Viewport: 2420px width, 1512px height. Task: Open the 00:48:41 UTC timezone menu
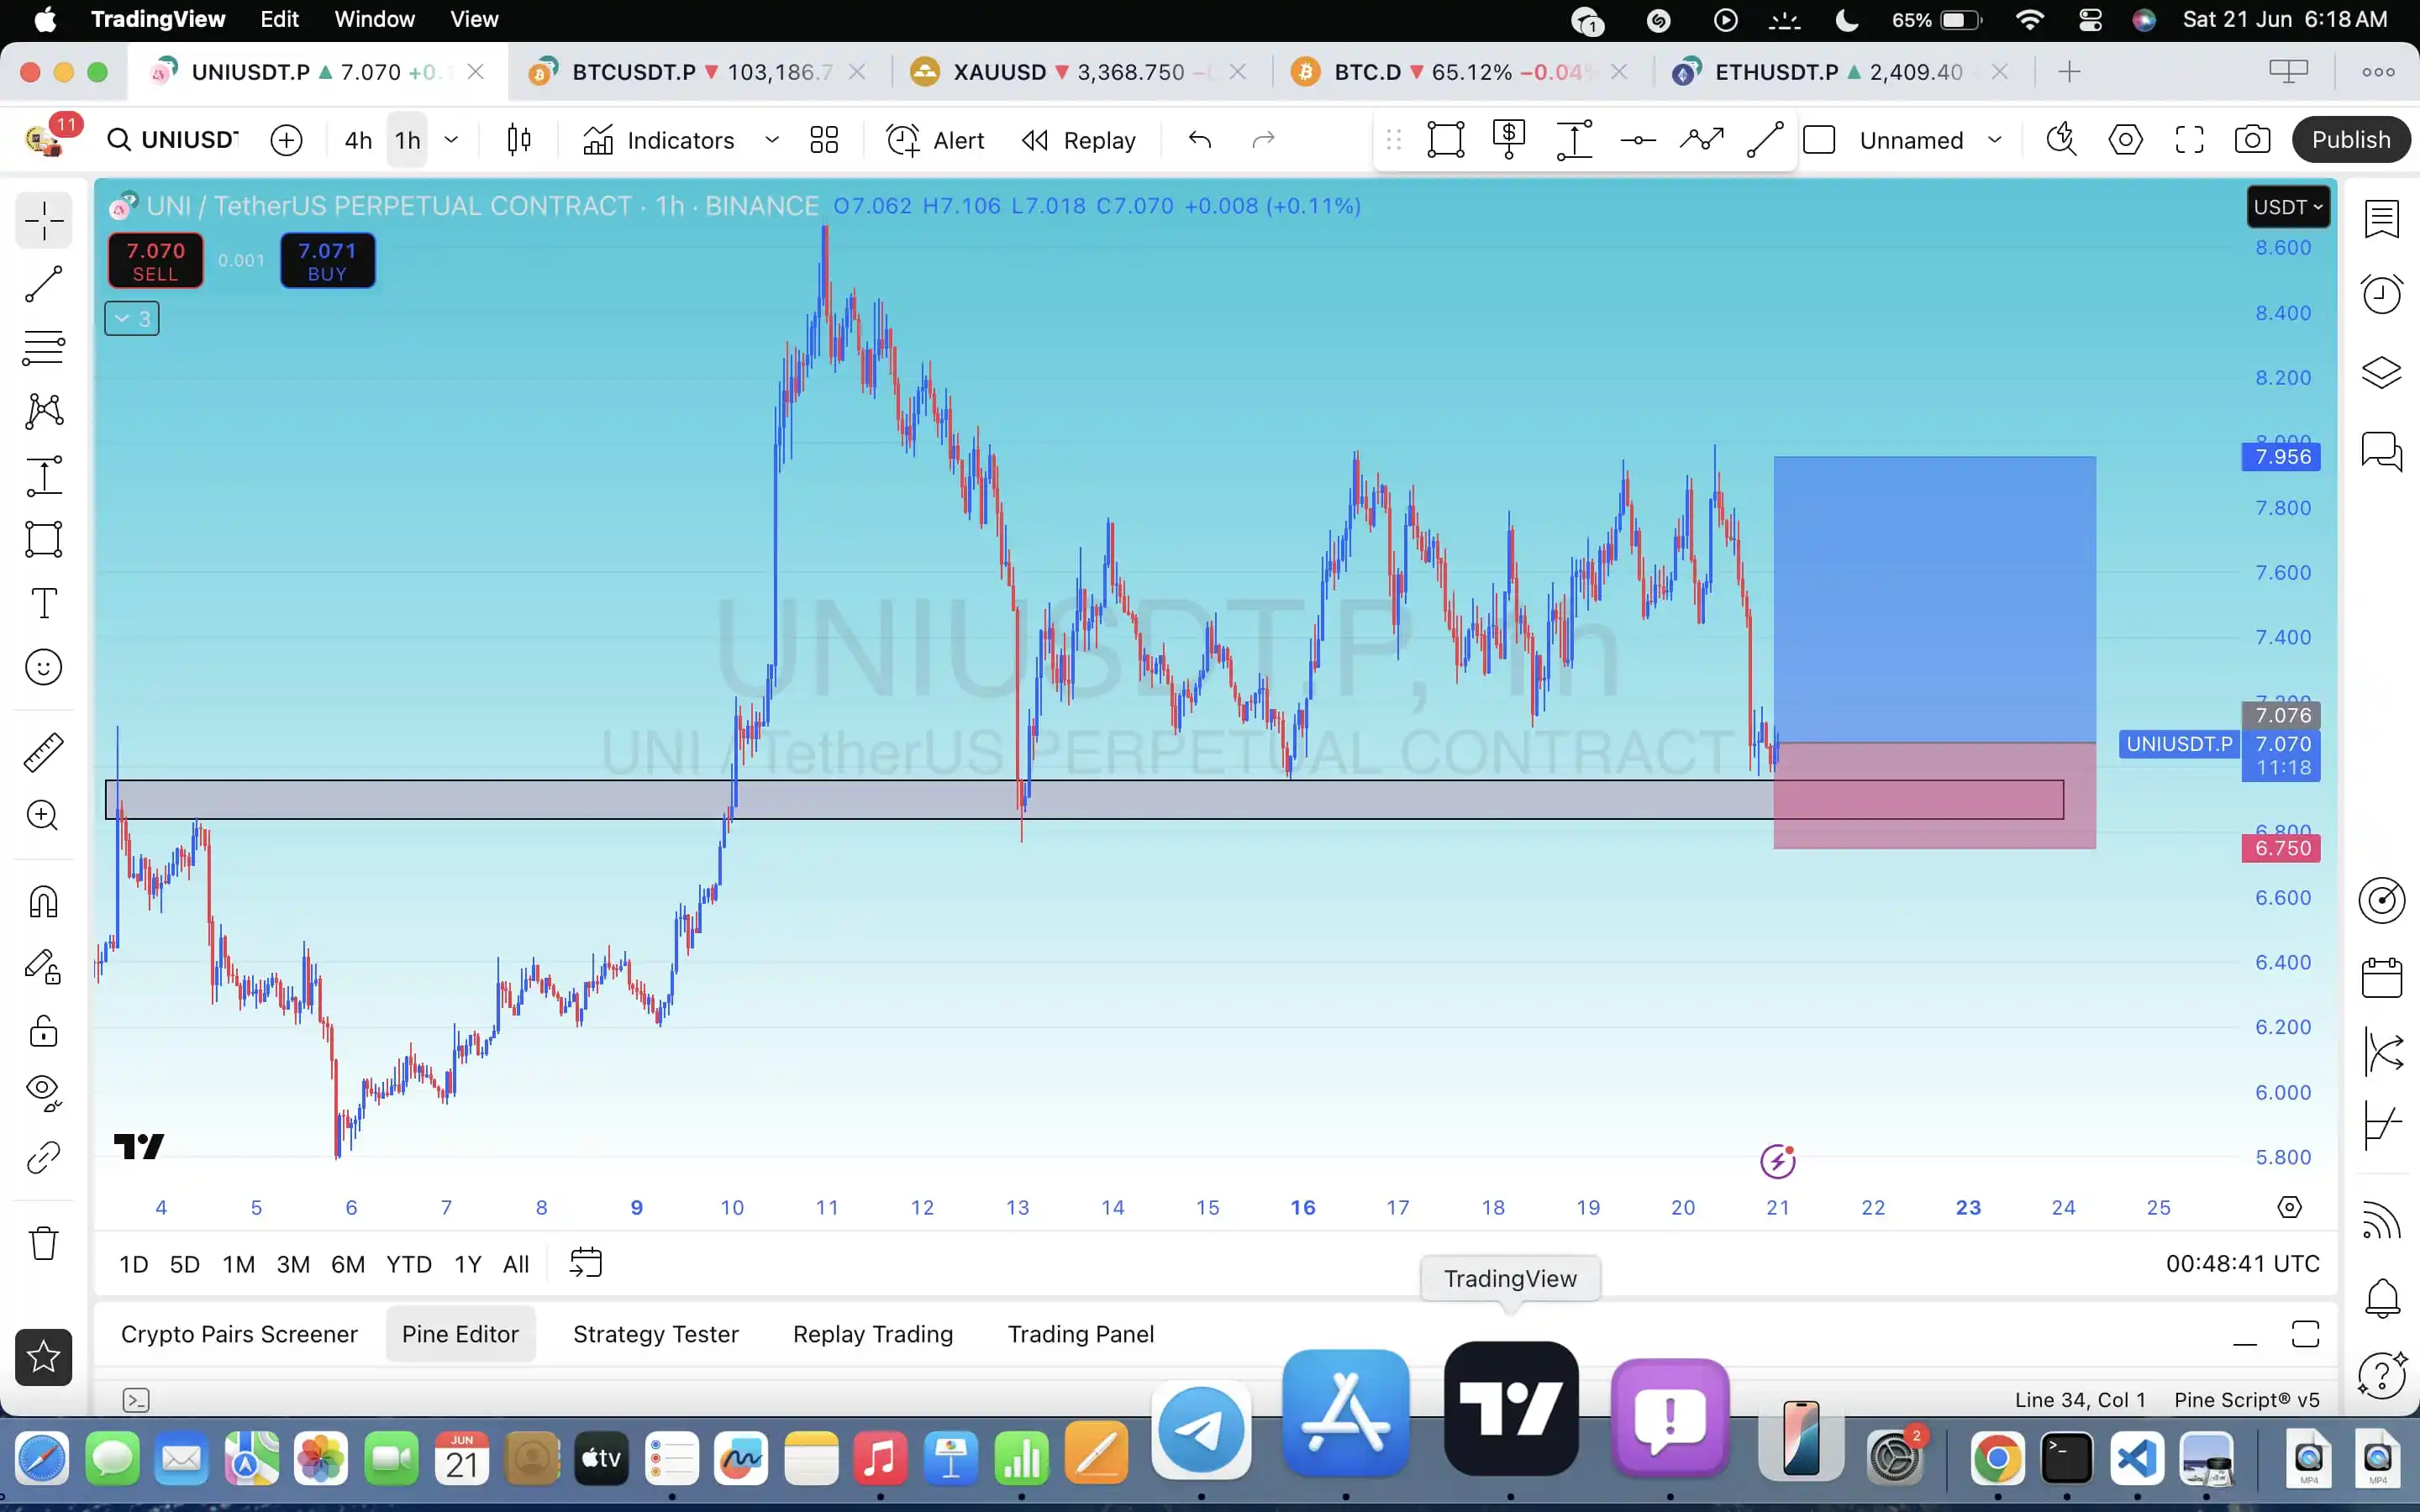2242,1264
